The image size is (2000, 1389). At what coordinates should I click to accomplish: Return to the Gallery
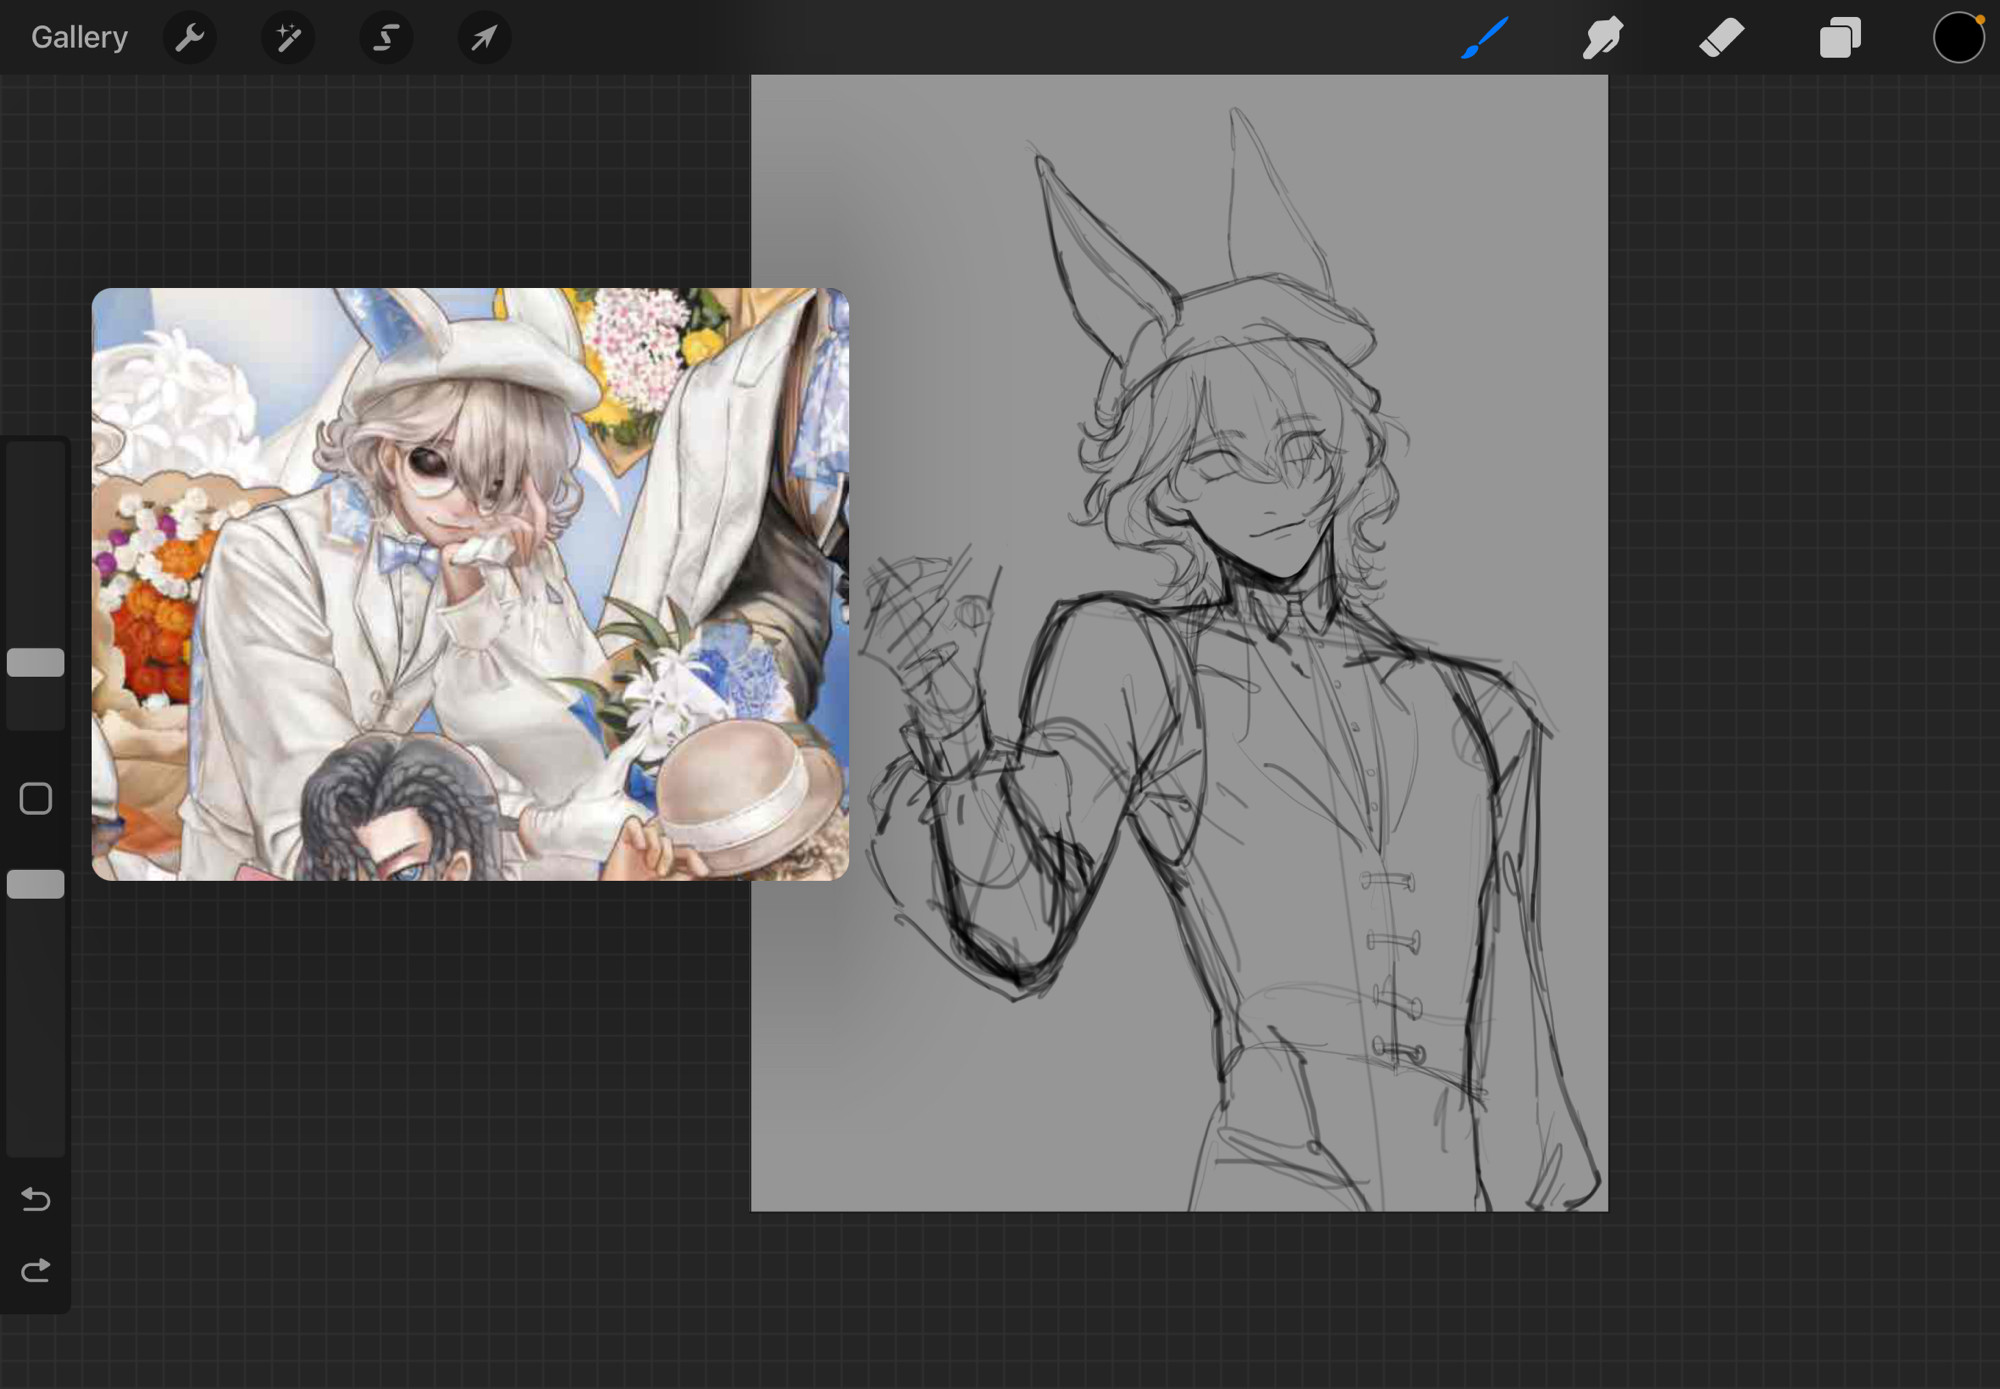(x=79, y=37)
